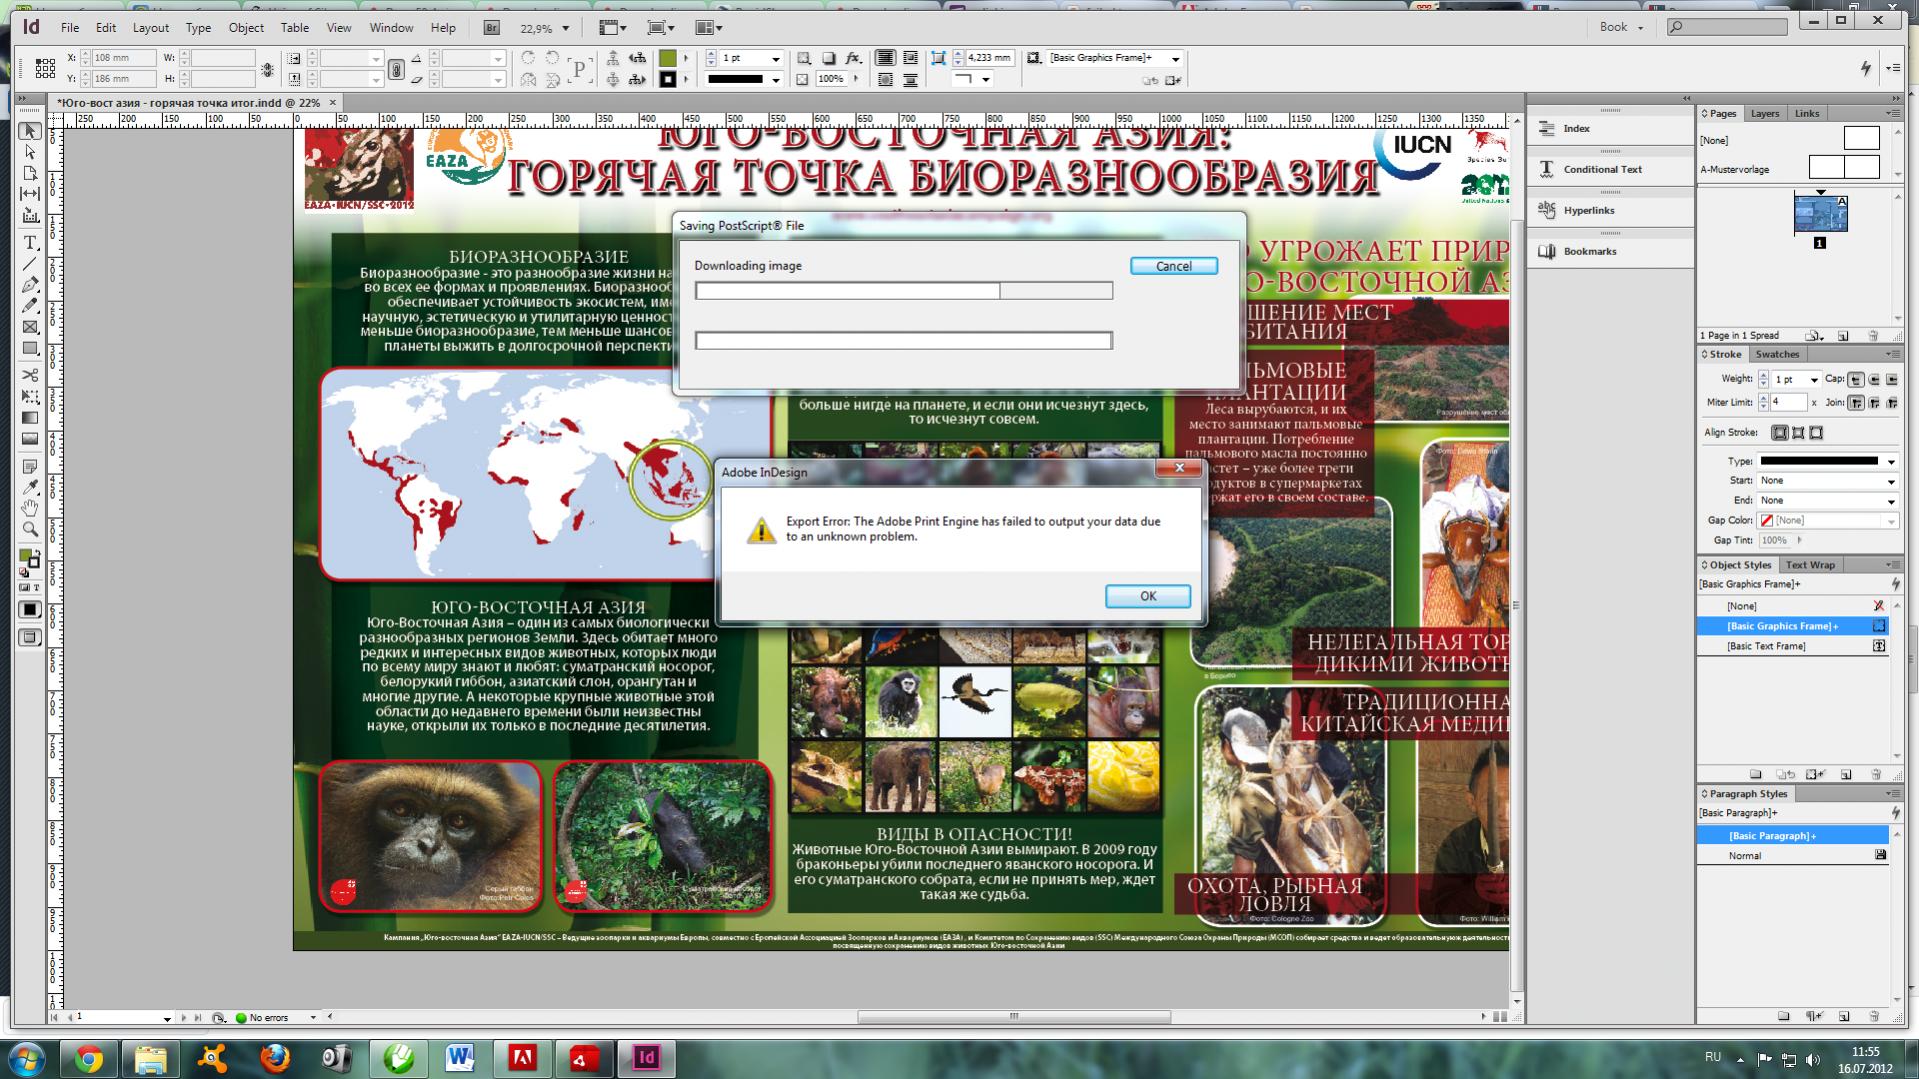1919x1079 pixels.
Task: Switch to the Swatches tab
Action: click(x=1777, y=354)
